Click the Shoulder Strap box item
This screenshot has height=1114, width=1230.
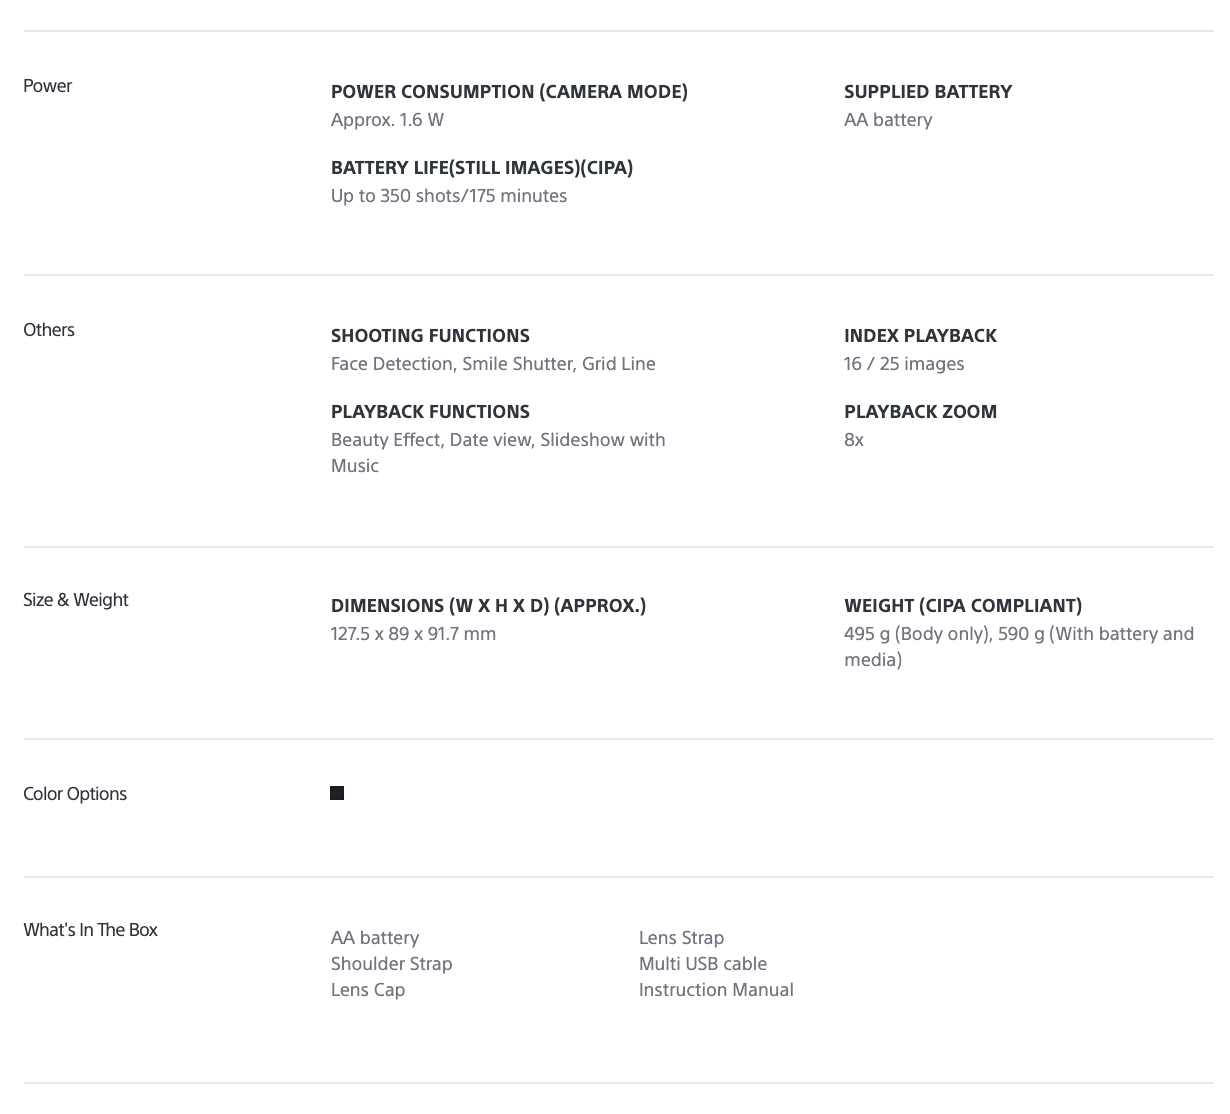[x=391, y=964]
